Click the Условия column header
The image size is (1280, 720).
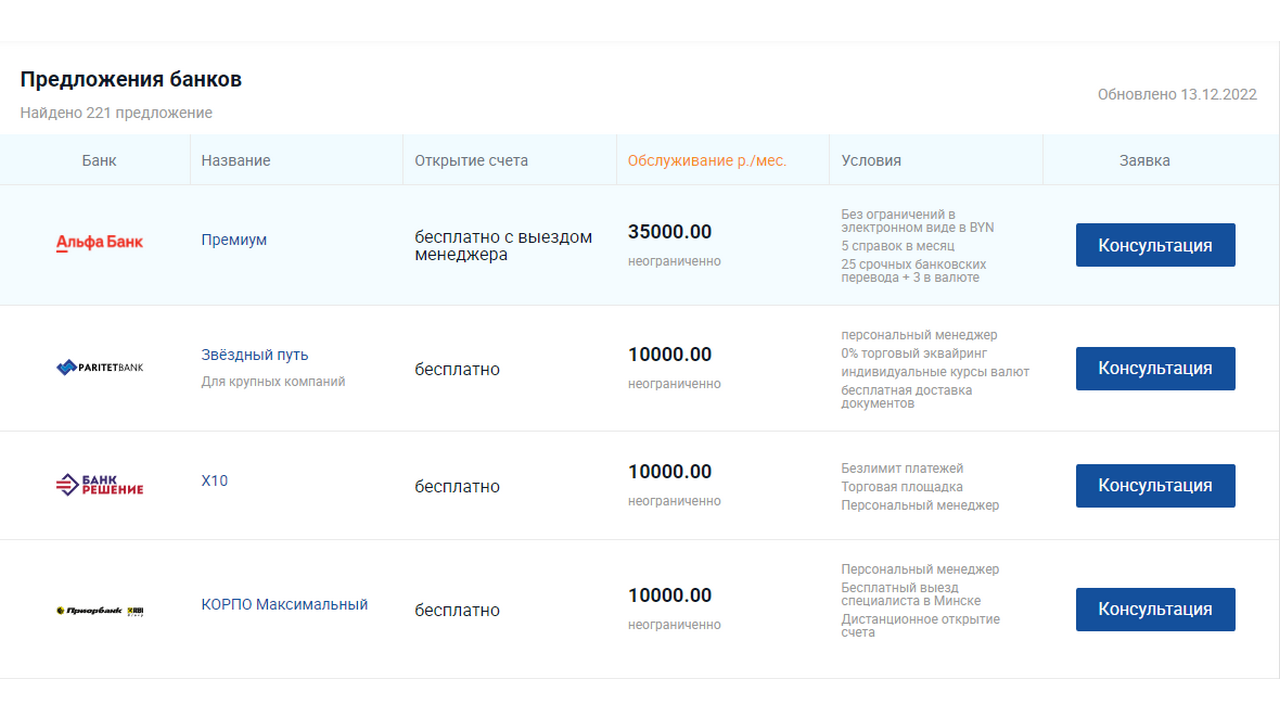[871, 160]
